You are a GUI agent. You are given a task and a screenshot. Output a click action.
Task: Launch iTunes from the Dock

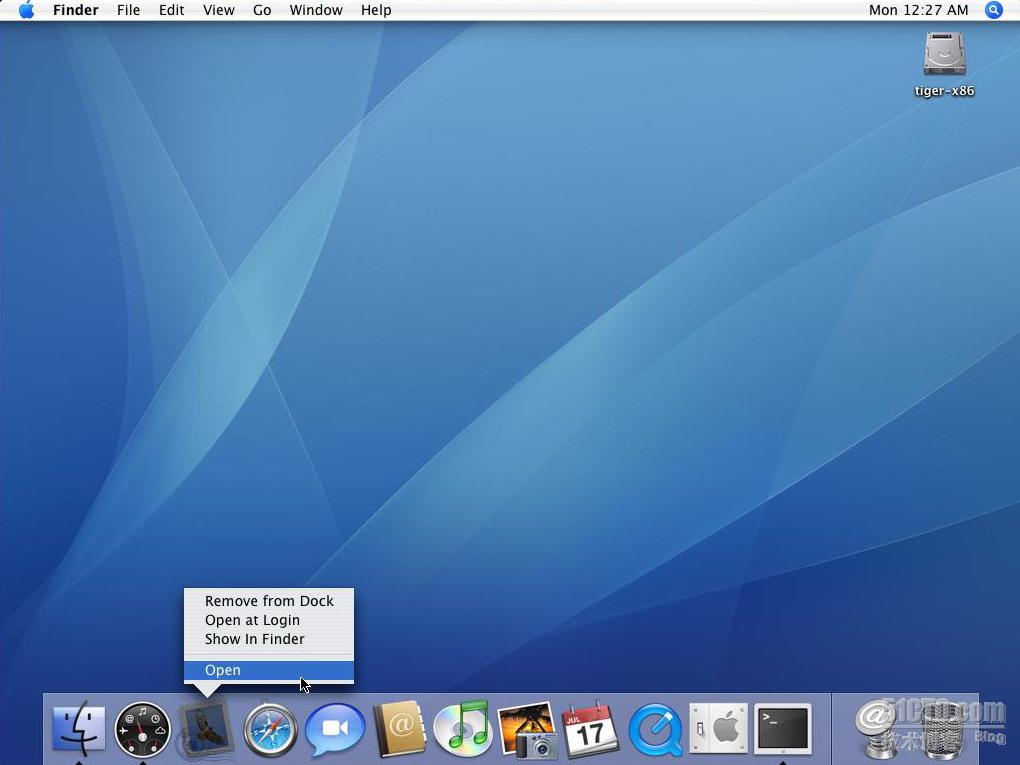463,729
